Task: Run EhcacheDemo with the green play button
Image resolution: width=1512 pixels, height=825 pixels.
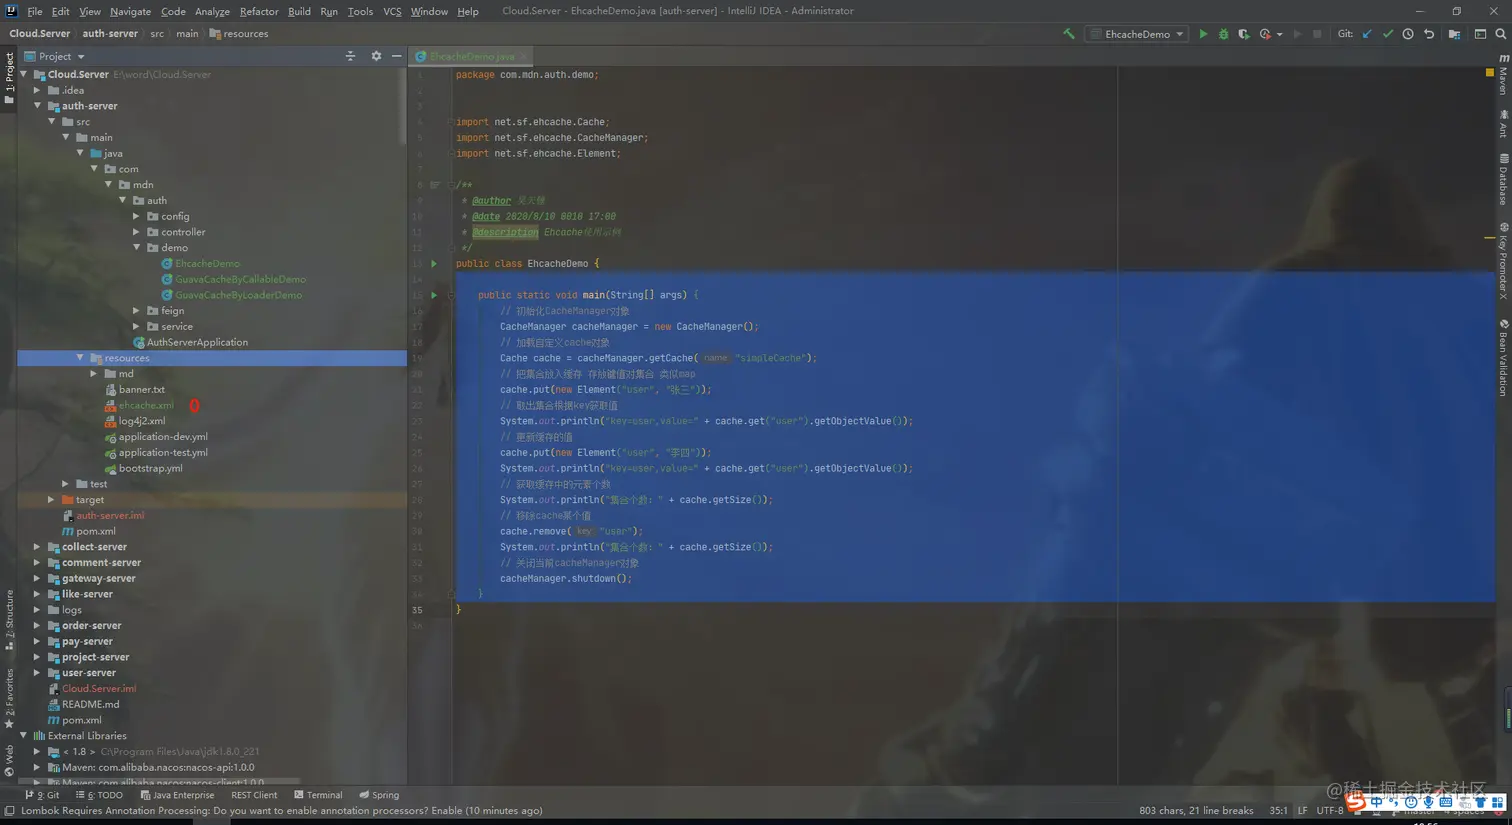Action: [1203, 34]
